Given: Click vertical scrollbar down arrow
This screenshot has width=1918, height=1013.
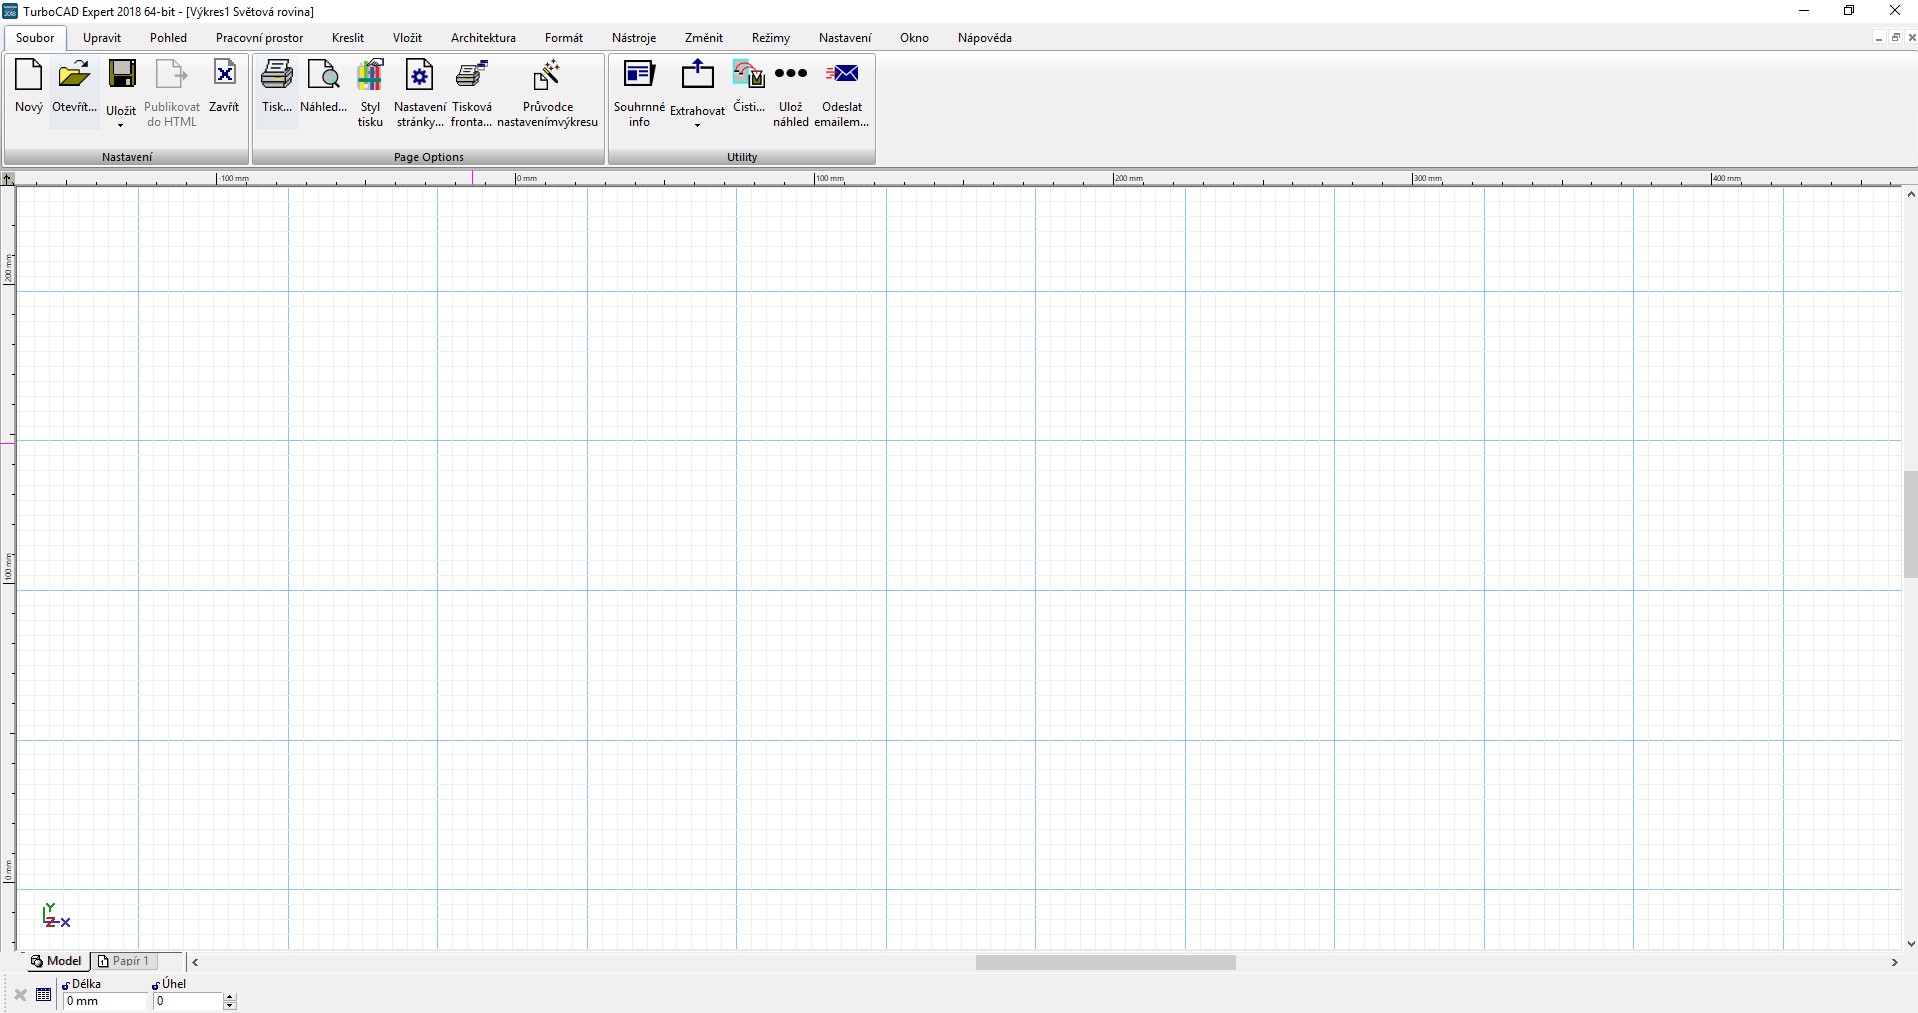Looking at the screenshot, I should coord(1911,943).
